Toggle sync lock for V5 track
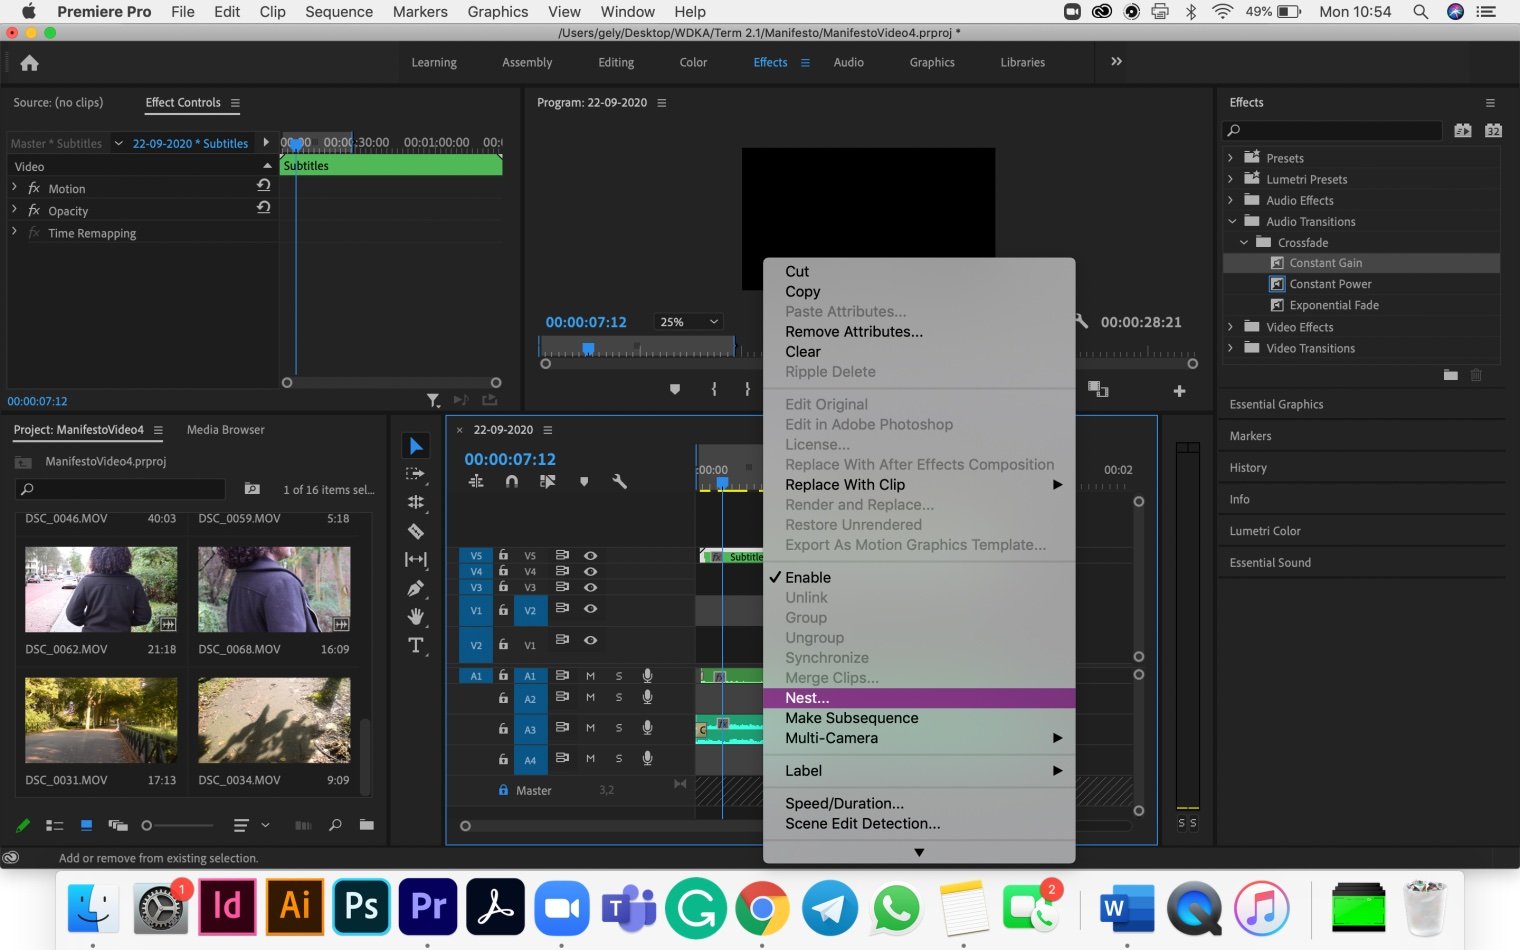The image size is (1520, 950). 562,555
